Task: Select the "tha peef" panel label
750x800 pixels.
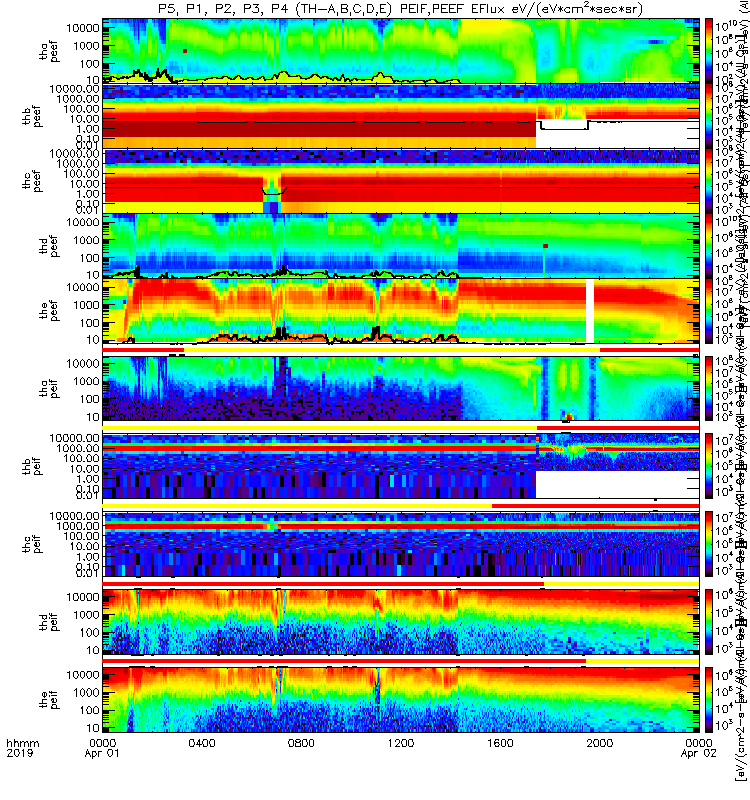Action: point(49,52)
